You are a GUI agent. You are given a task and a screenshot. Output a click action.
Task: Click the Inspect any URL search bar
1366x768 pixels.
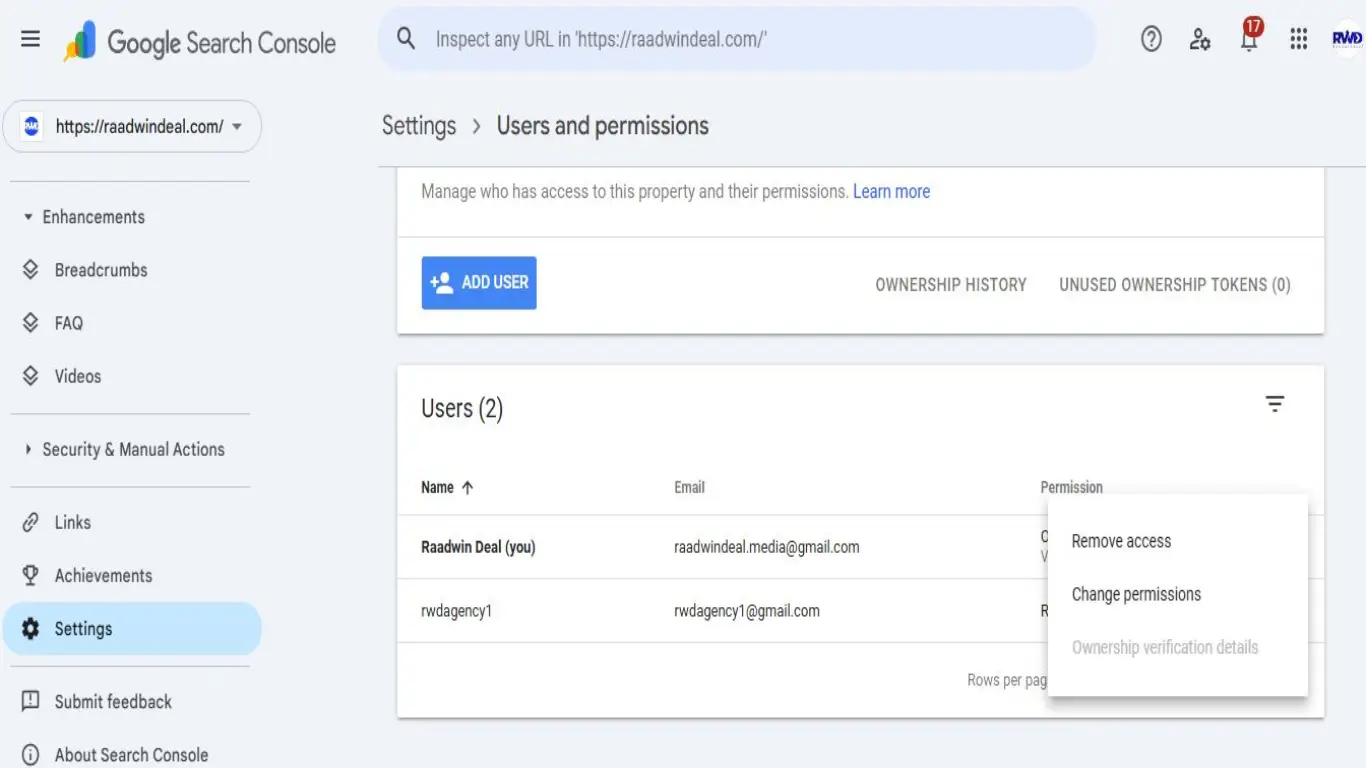[735, 39]
